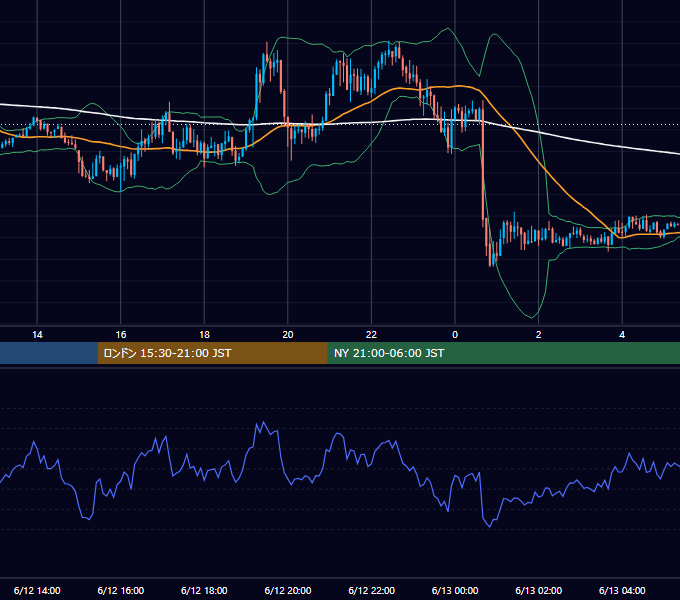Image resolution: width=680 pixels, height=600 pixels.
Task: Select the 22 hour axis label
Action: pyautogui.click(x=371, y=335)
